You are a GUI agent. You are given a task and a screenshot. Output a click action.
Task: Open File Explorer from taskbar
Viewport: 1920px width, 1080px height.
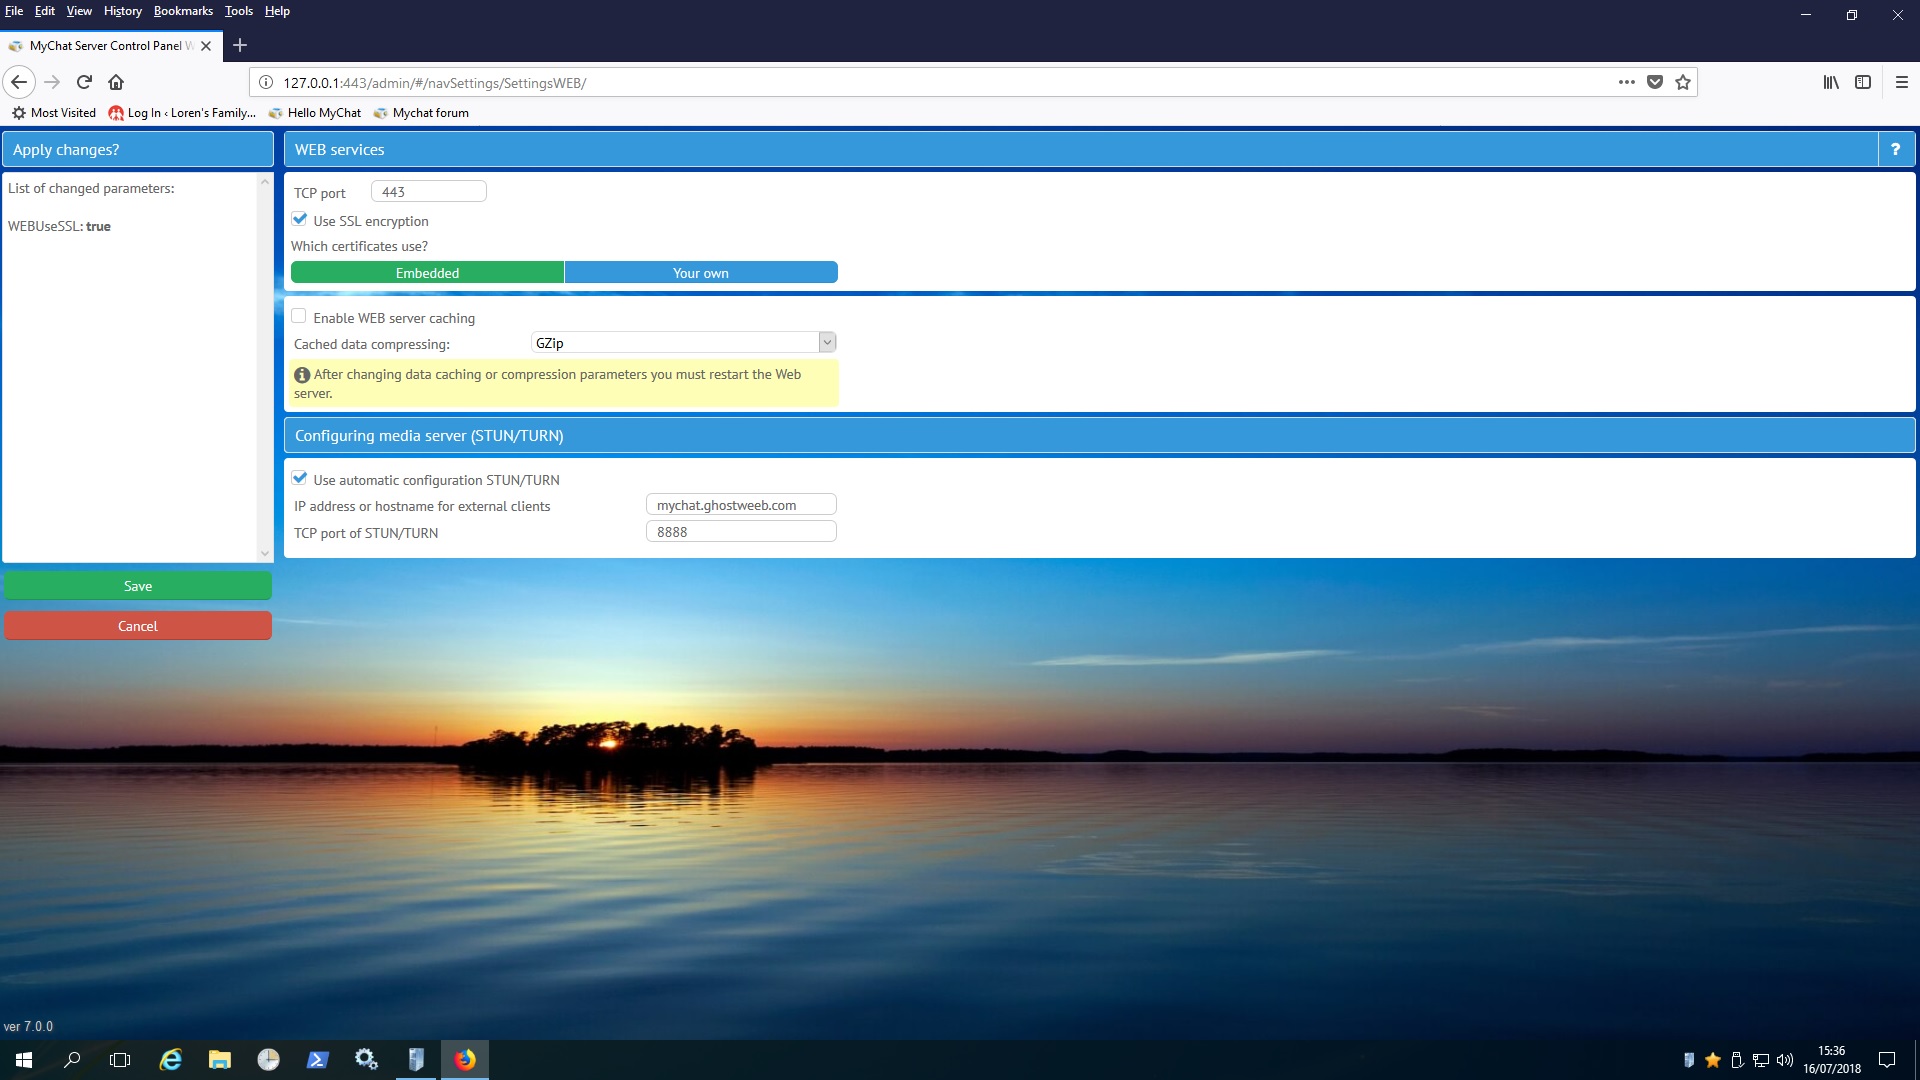pyautogui.click(x=220, y=1059)
